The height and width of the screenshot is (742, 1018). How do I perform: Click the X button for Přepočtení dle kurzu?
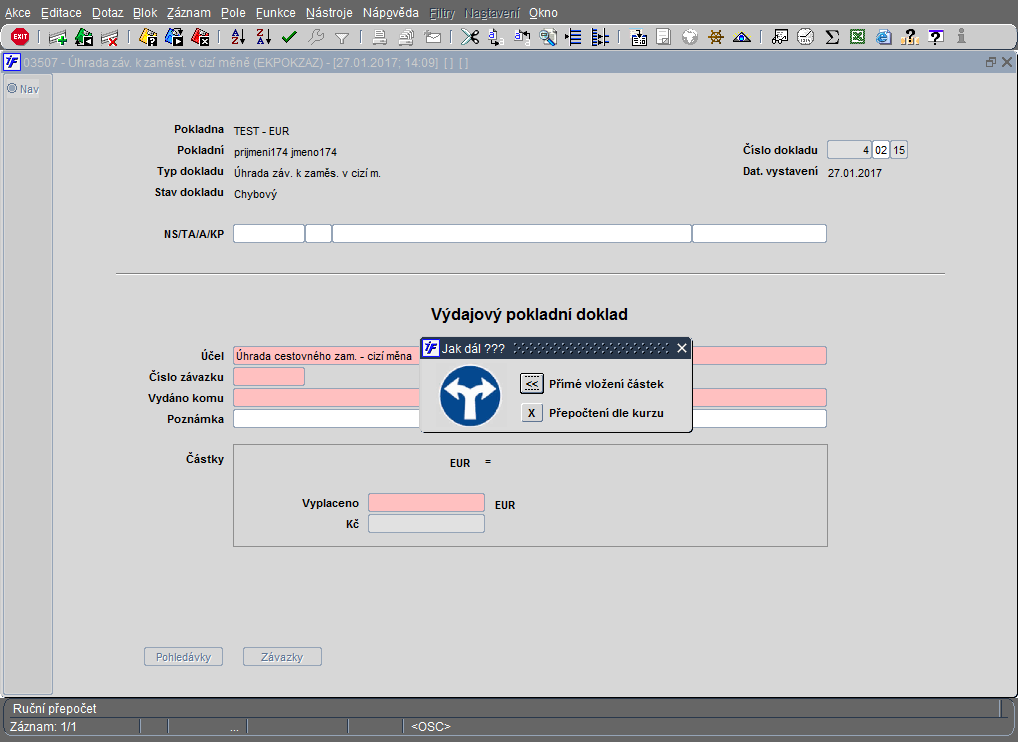[532, 413]
